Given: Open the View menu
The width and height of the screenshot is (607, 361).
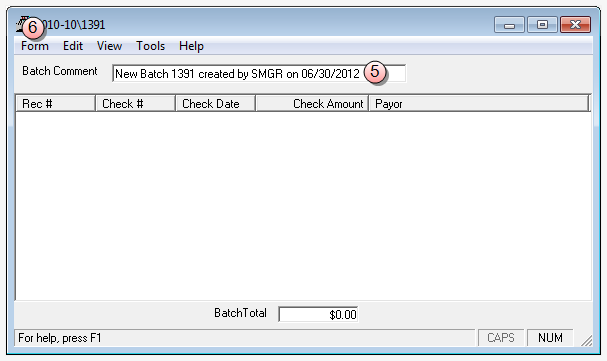Looking at the screenshot, I should 109,46.
